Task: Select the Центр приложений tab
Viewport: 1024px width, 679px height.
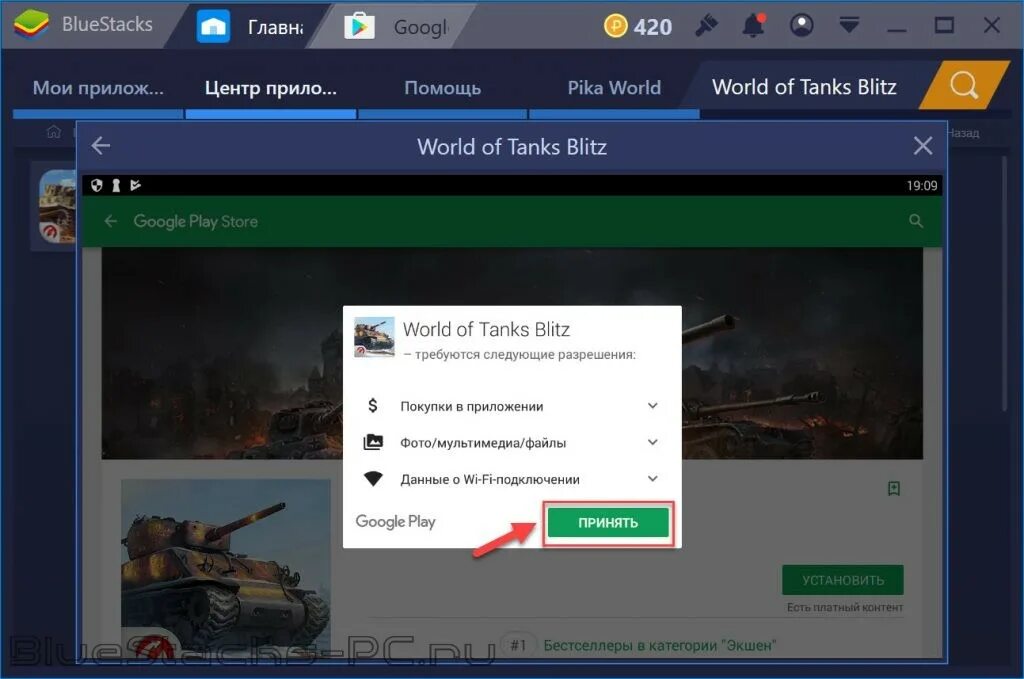Action: tap(271, 88)
